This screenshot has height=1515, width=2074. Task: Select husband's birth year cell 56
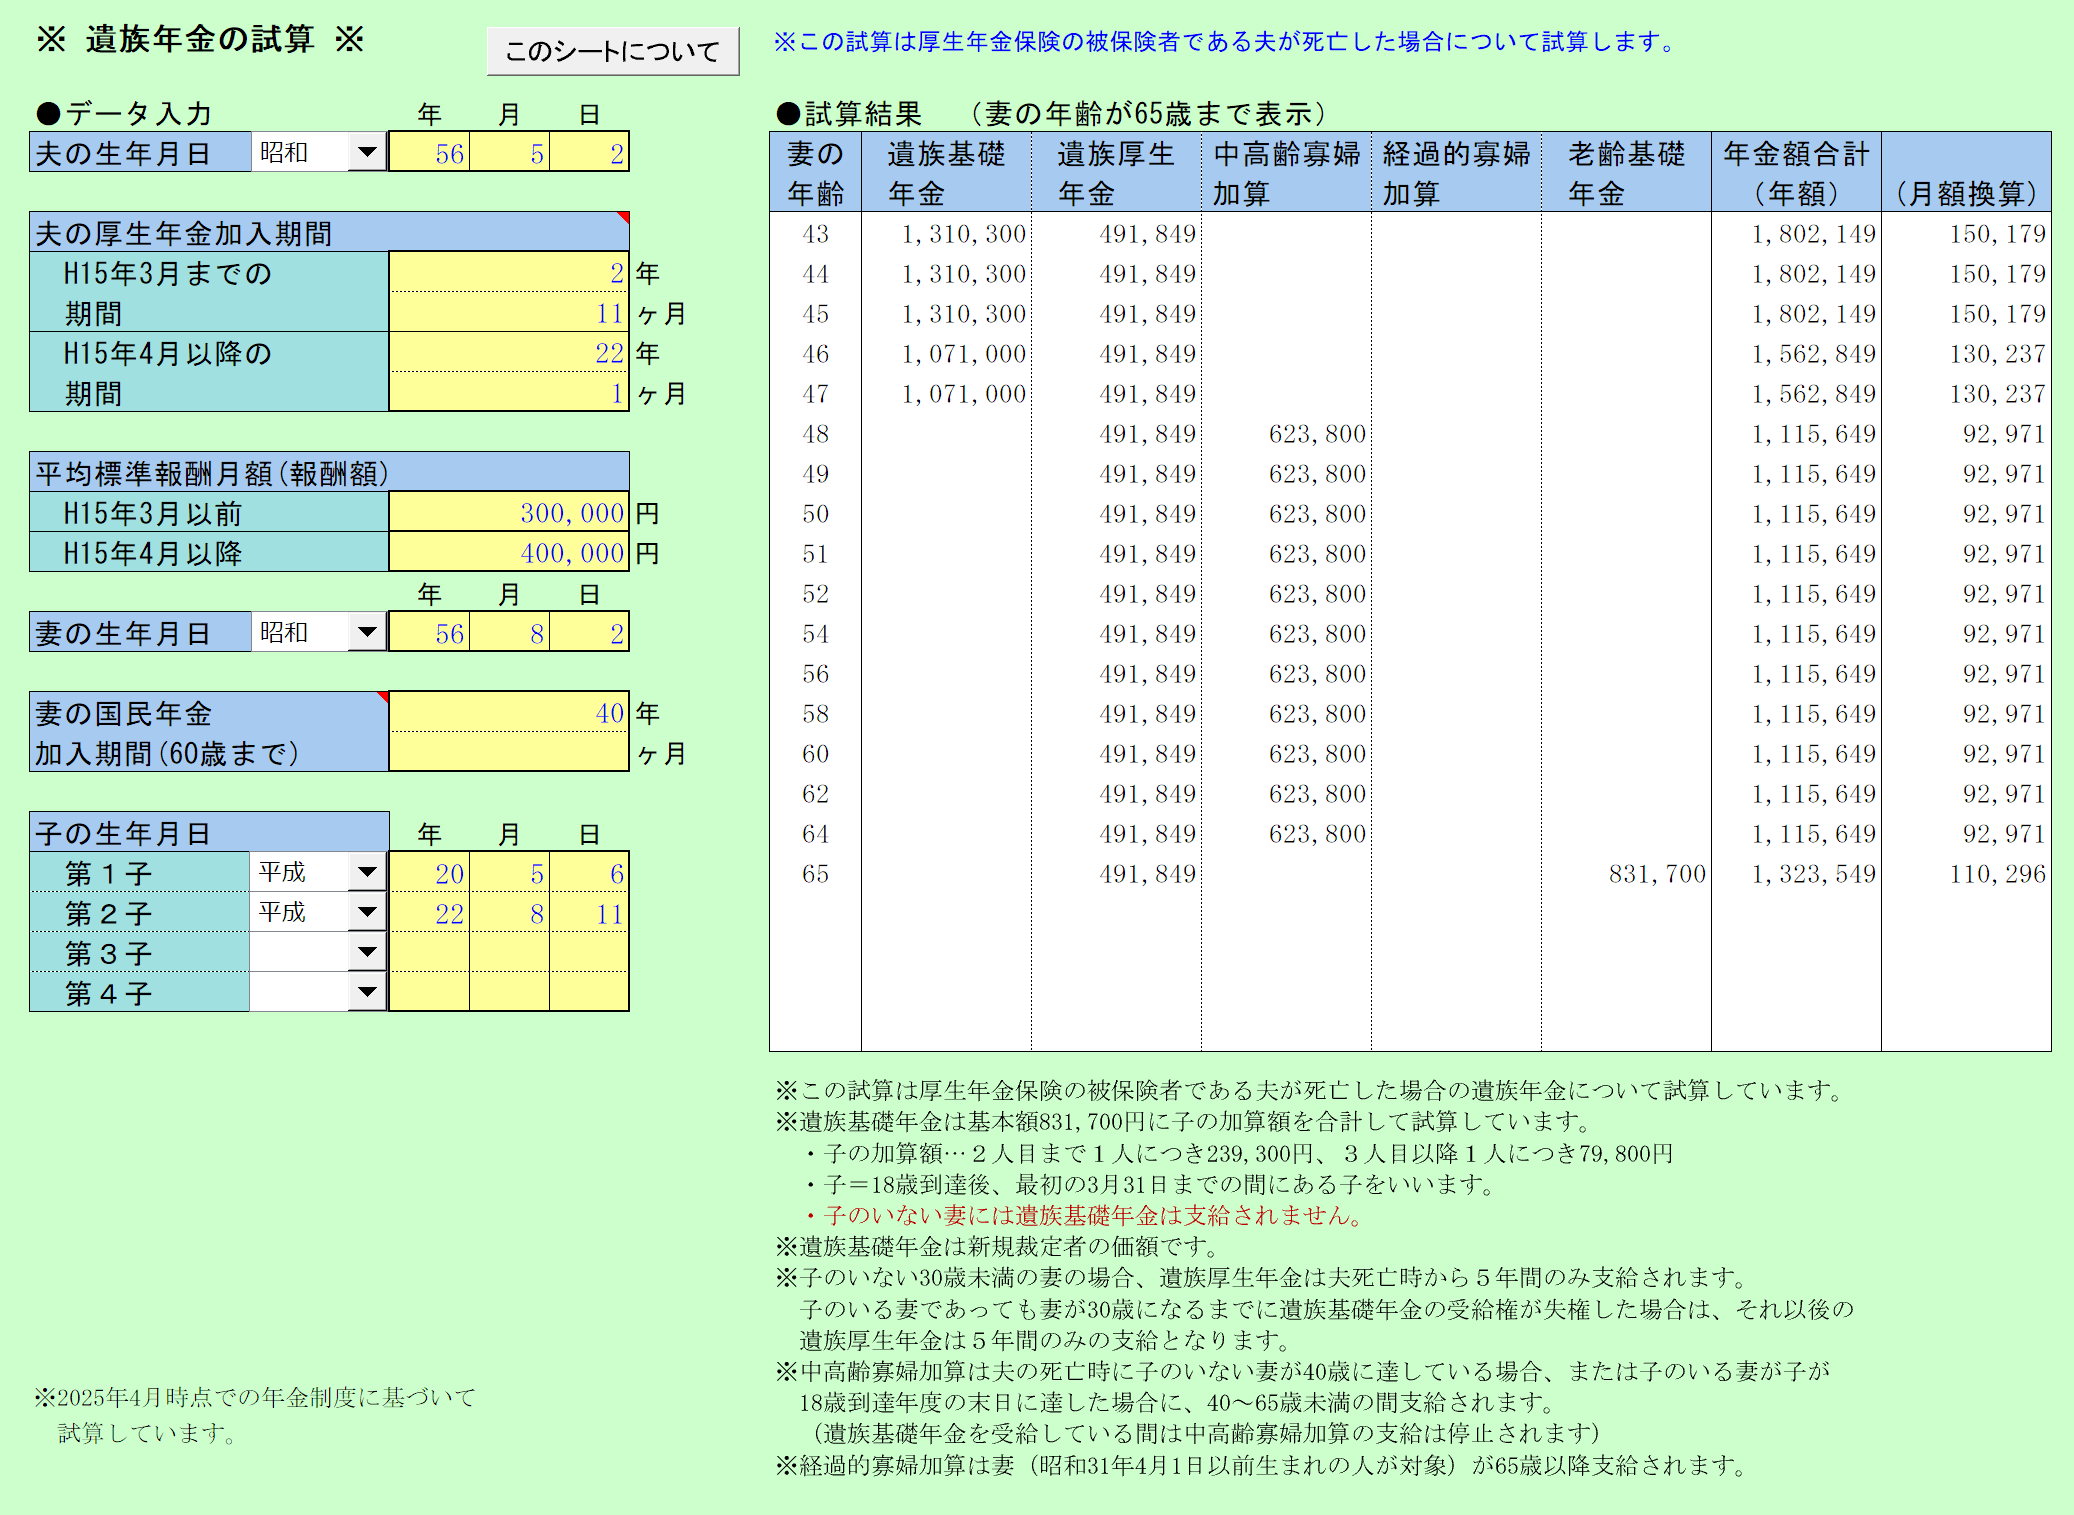(x=430, y=153)
